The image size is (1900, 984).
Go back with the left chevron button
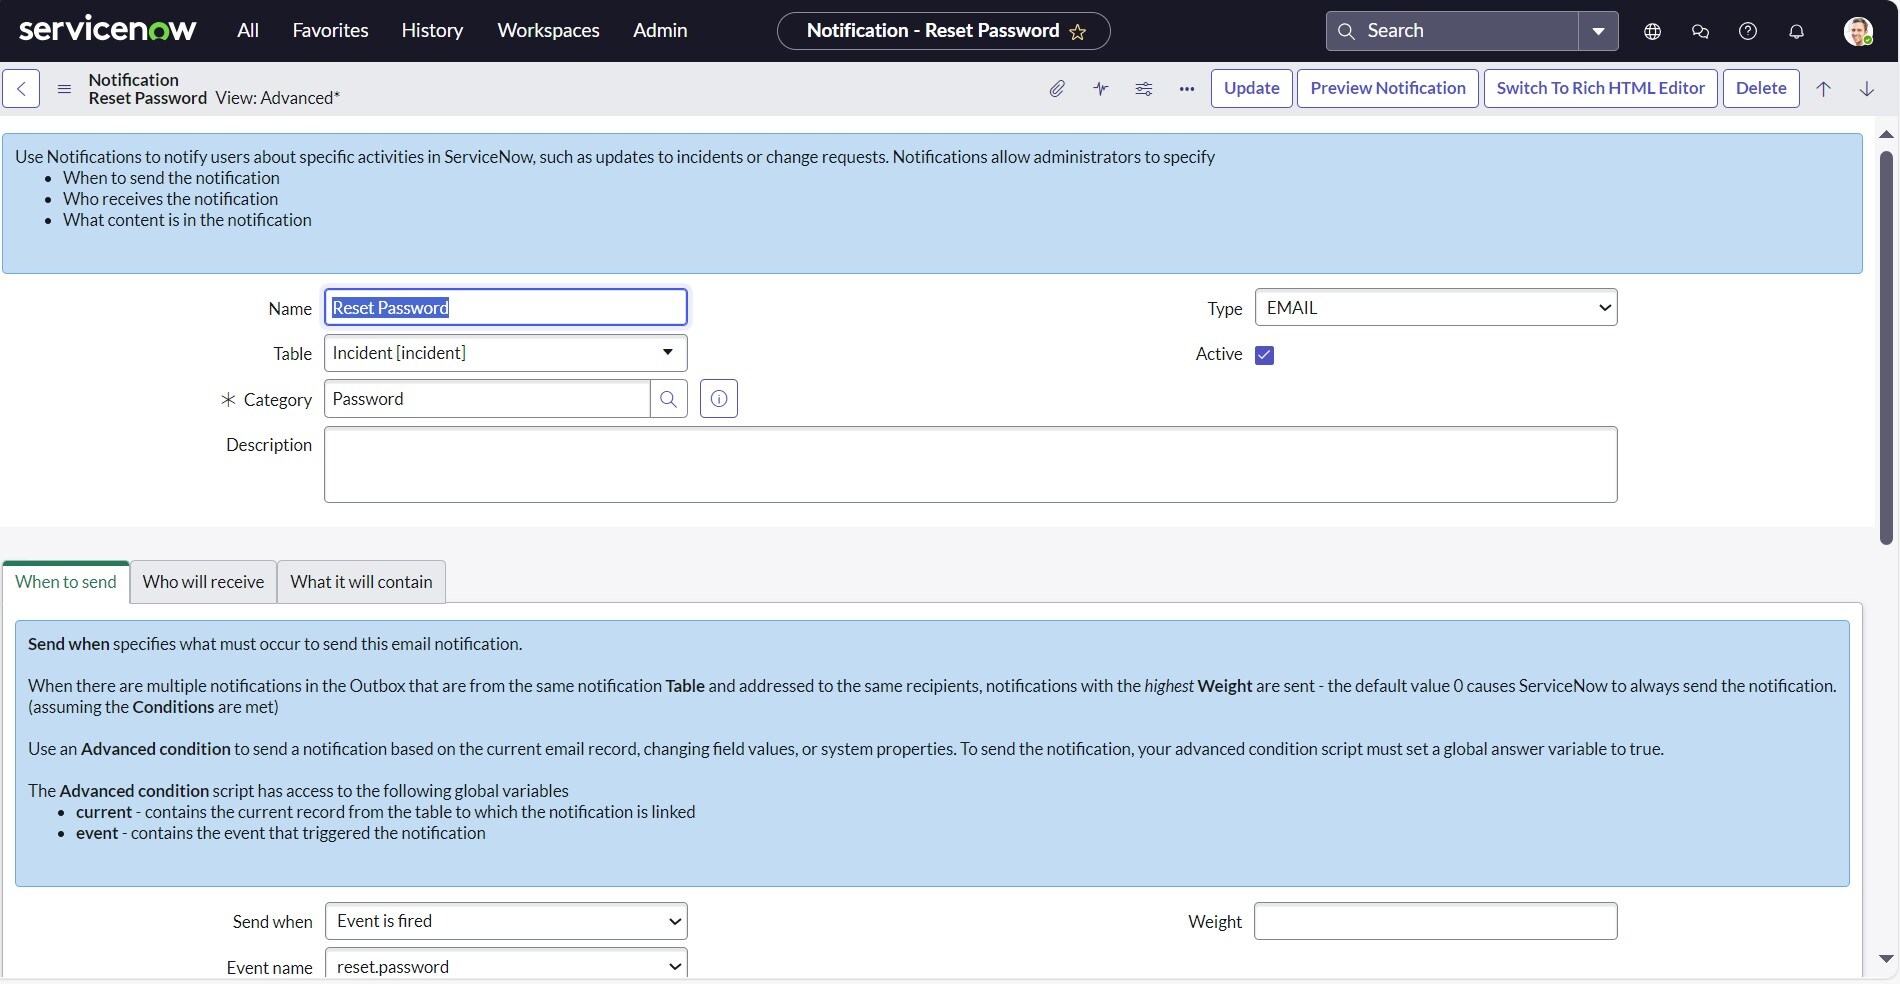pos(21,88)
